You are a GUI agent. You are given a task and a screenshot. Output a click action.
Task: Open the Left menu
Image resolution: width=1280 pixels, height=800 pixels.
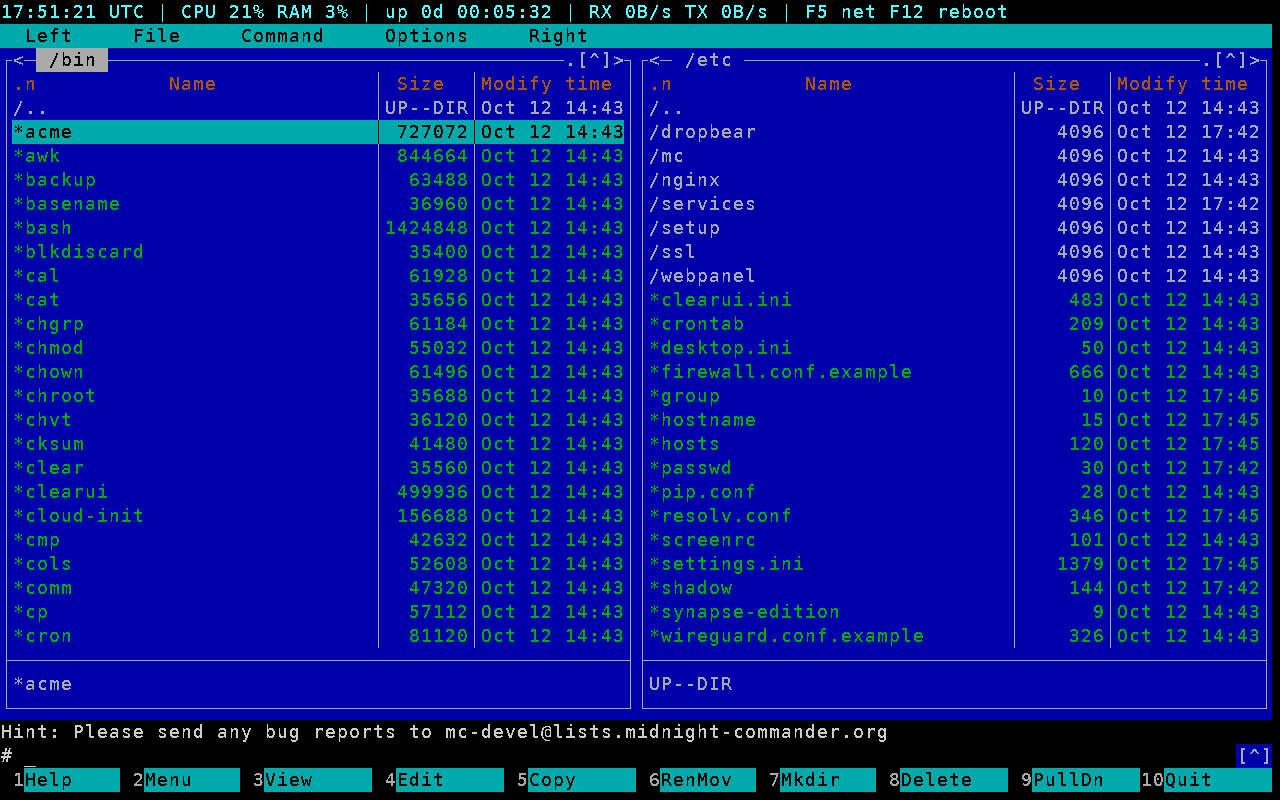(x=48, y=36)
